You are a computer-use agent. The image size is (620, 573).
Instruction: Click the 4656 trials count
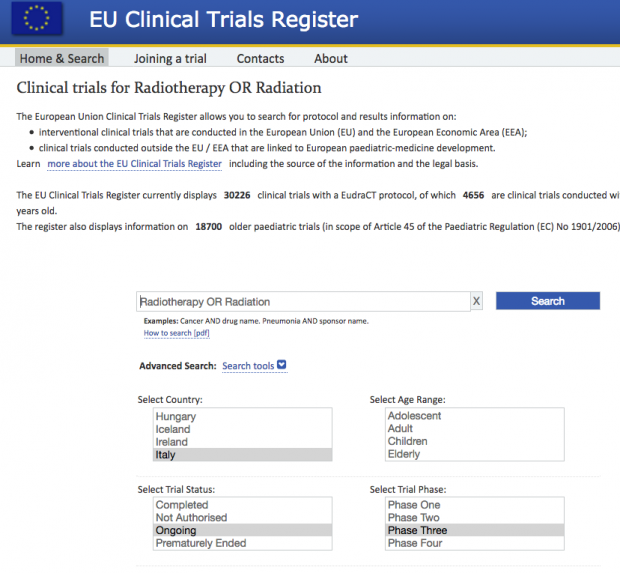click(473, 195)
